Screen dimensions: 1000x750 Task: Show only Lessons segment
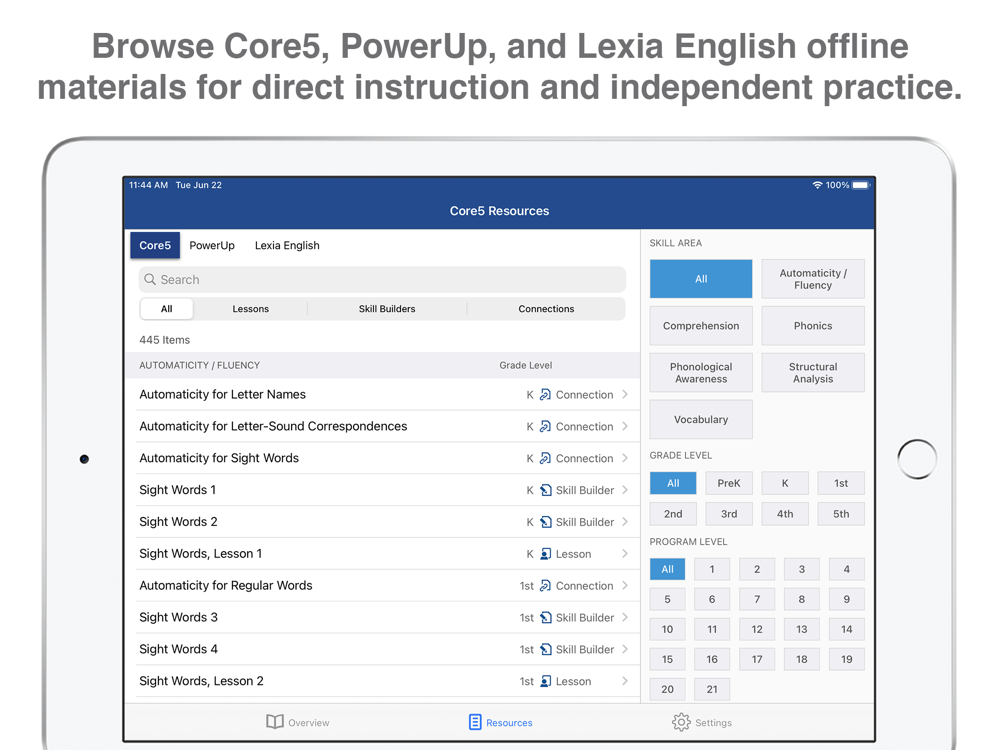coord(251,309)
